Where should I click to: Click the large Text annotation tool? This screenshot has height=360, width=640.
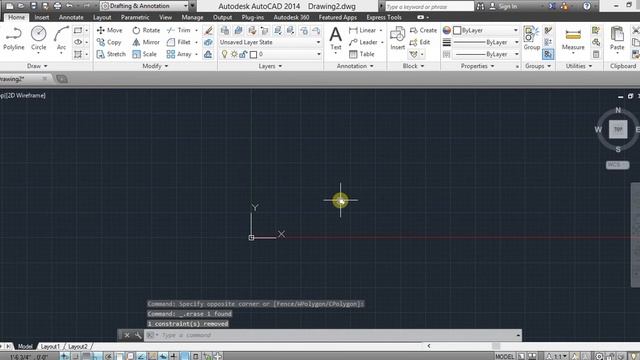click(336, 38)
